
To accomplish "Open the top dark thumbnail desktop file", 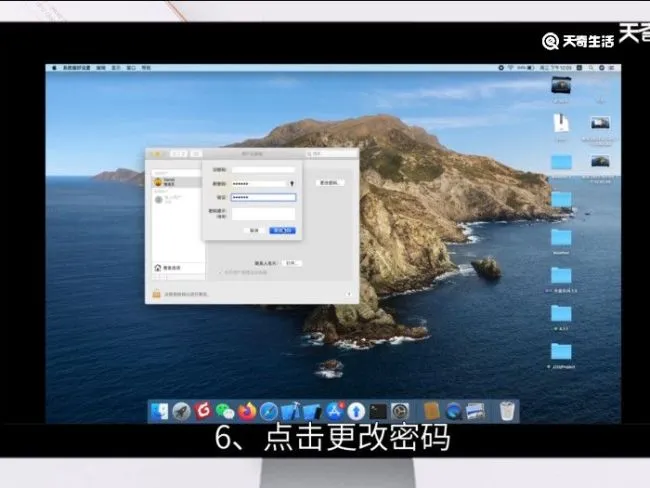I will 561,85.
